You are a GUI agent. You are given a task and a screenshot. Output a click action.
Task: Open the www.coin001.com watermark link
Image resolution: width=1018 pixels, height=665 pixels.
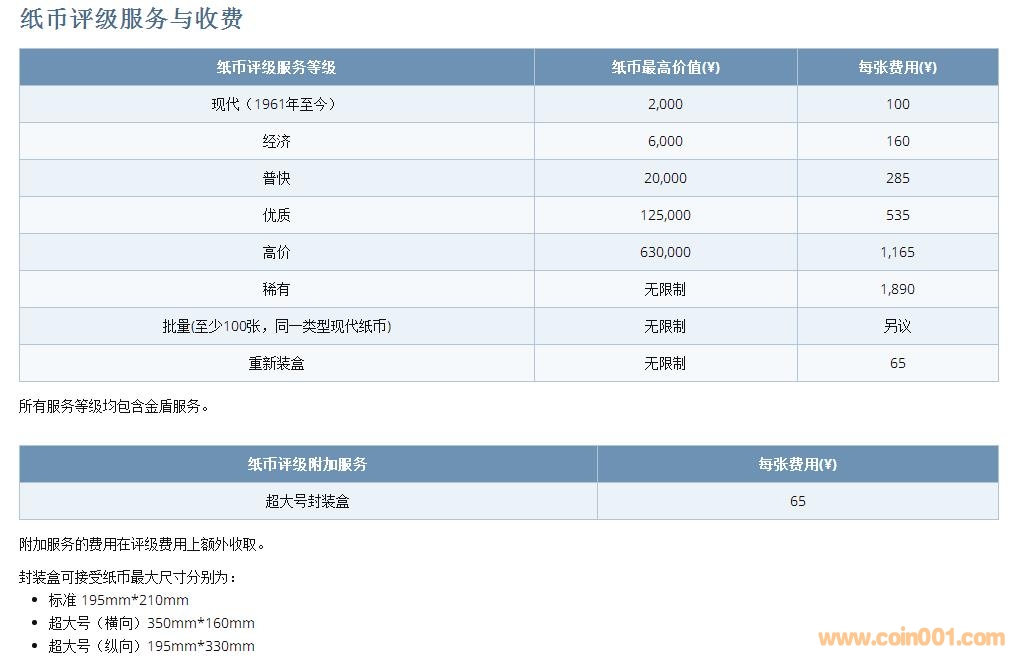(911, 638)
